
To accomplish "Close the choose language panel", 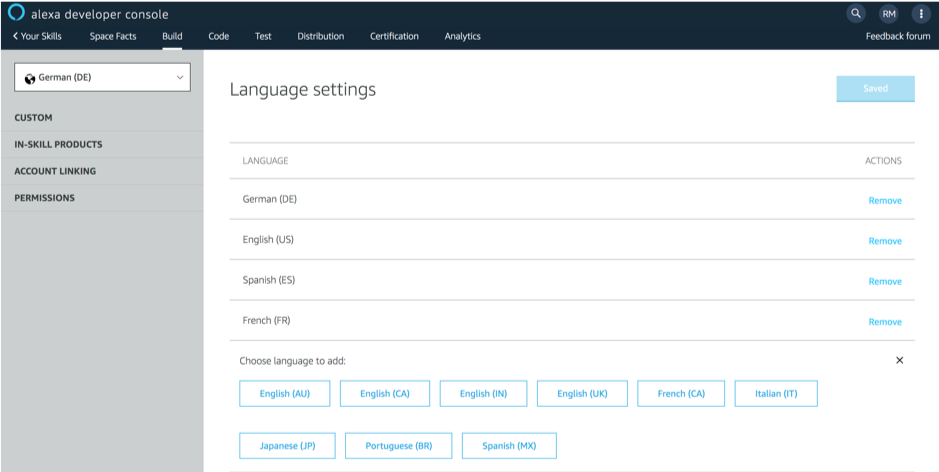I will 899,360.
